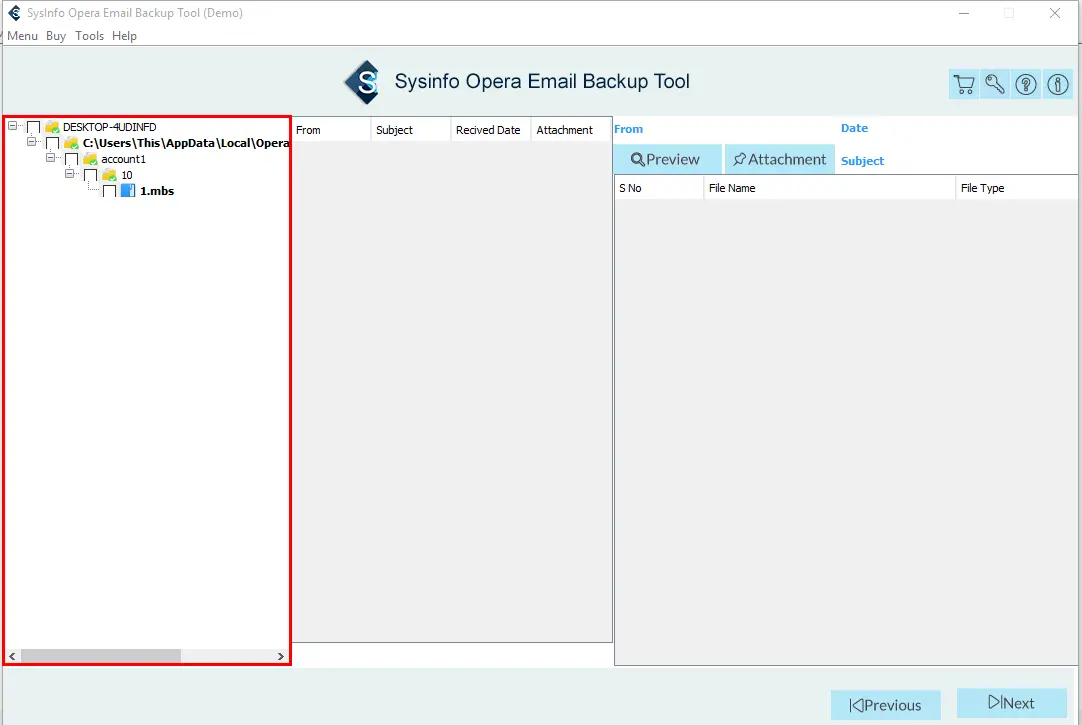Collapse the DESKTOP-4UDINFD tree node
The image size is (1082, 725).
point(12,126)
